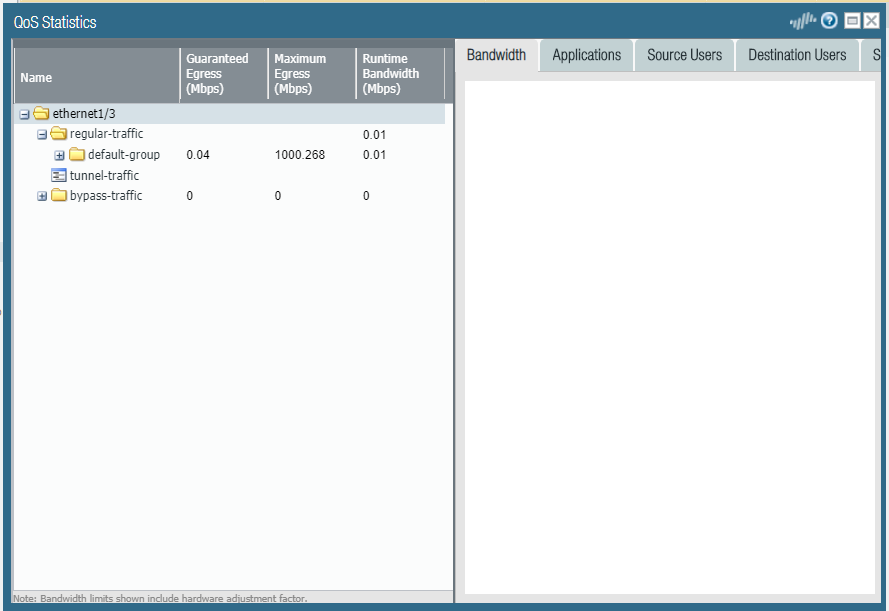889x611 pixels.
Task: Click regular-traffic runtime bandwidth 0.01 value
Action: [374, 135]
